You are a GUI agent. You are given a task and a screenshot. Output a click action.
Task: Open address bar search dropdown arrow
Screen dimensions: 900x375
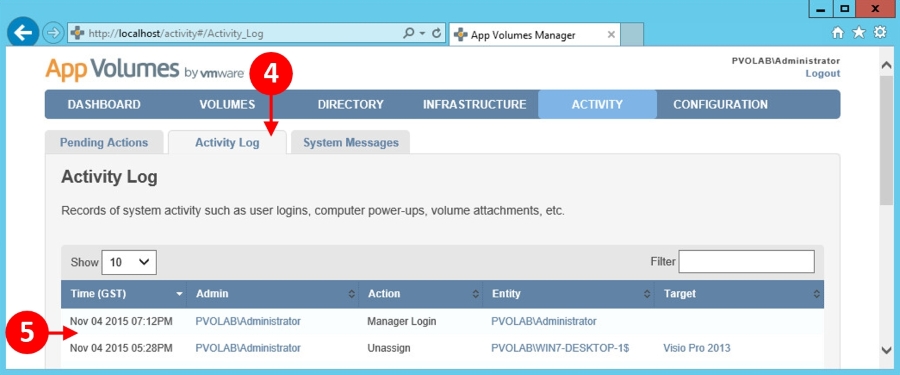coord(422,34)
